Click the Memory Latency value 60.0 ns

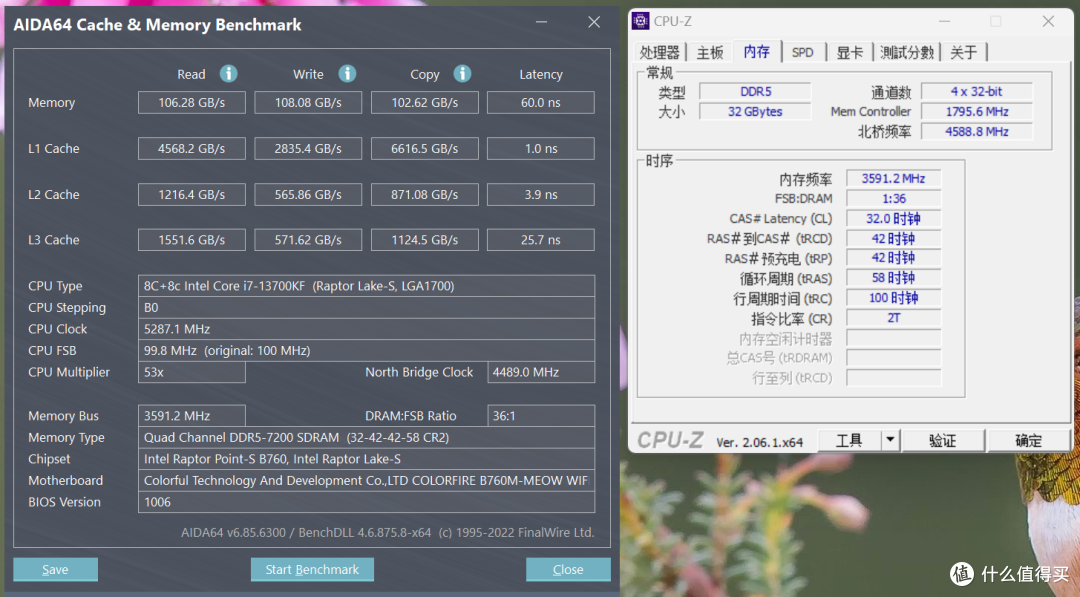(541, 103)
